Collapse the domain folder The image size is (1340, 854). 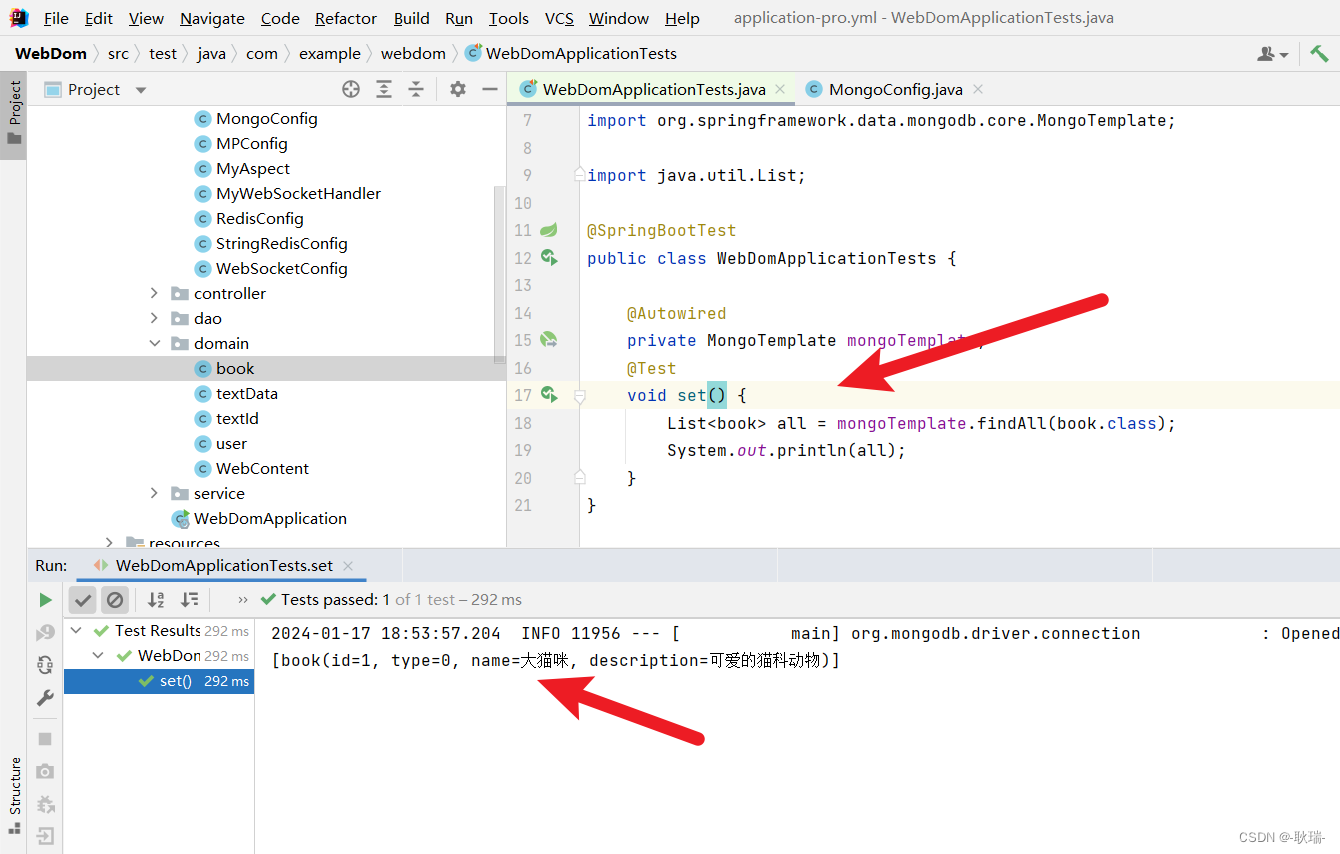[154, 343]
